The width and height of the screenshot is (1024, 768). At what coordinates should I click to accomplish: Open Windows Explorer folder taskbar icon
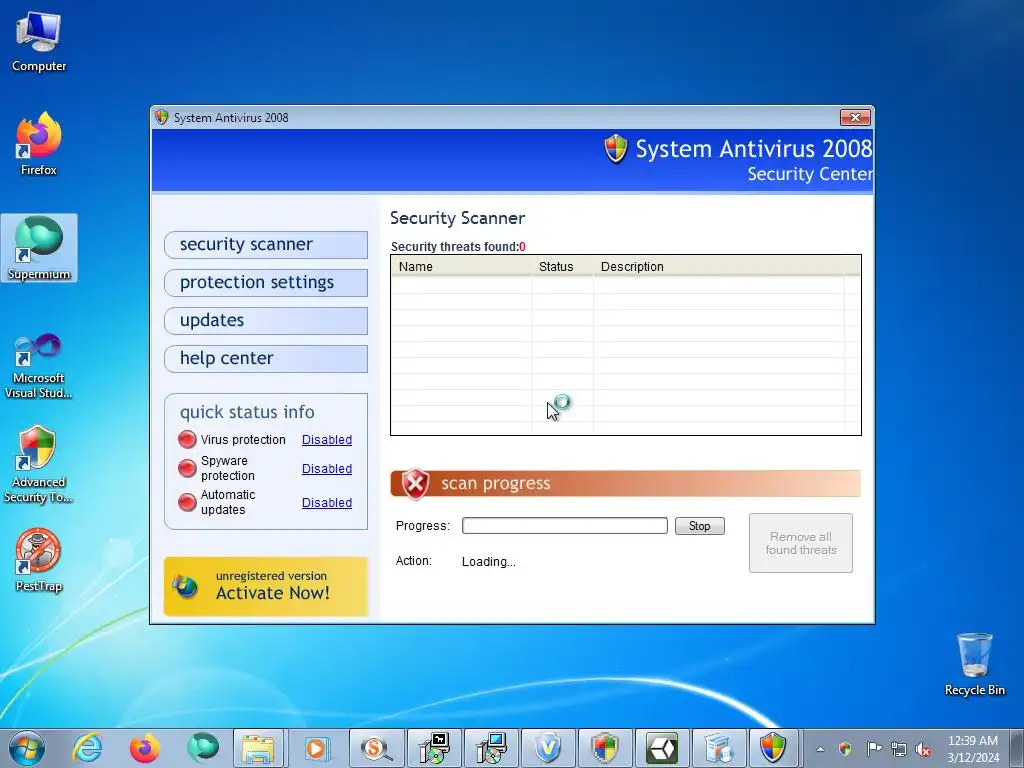click(x=259, y=748)
